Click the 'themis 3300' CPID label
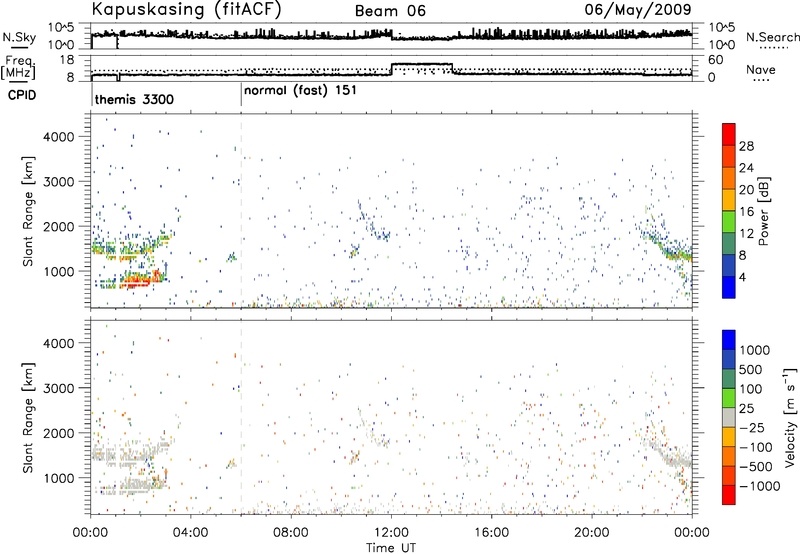This screenshot has width=800, height=554. point(134,99)
